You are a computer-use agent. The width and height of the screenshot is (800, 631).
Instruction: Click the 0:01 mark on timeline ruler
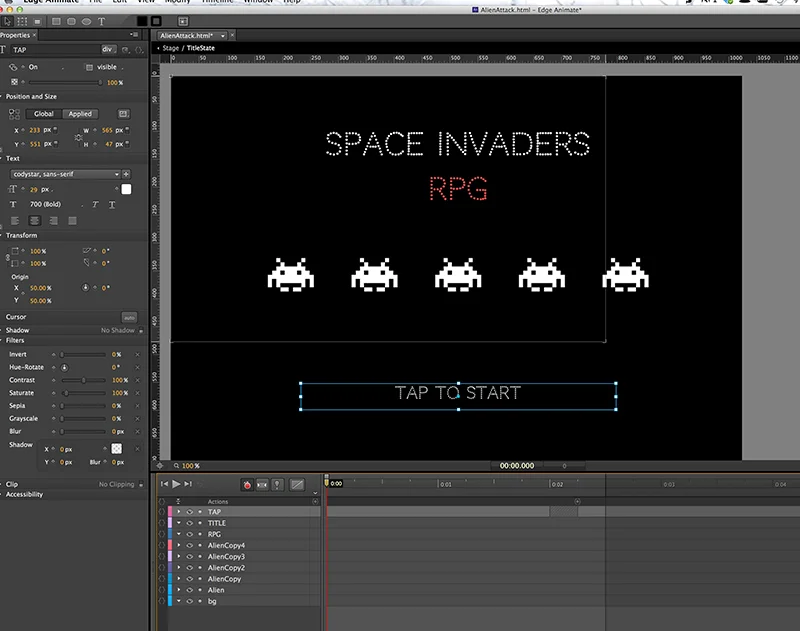tap(445, 484)
